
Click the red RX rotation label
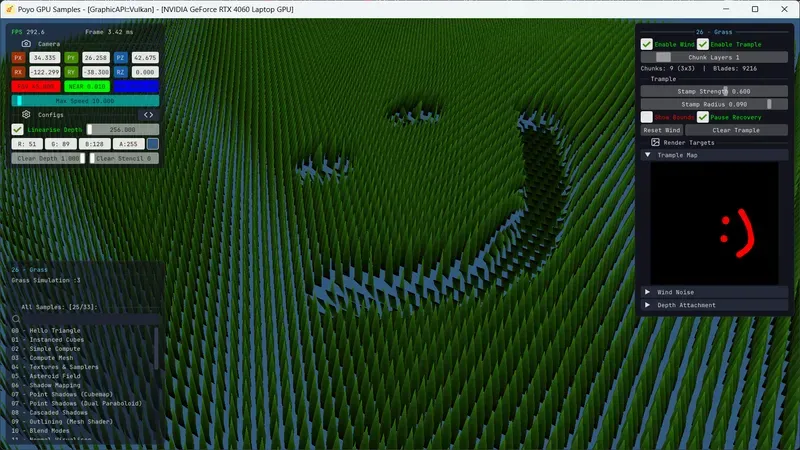(18, 72)
